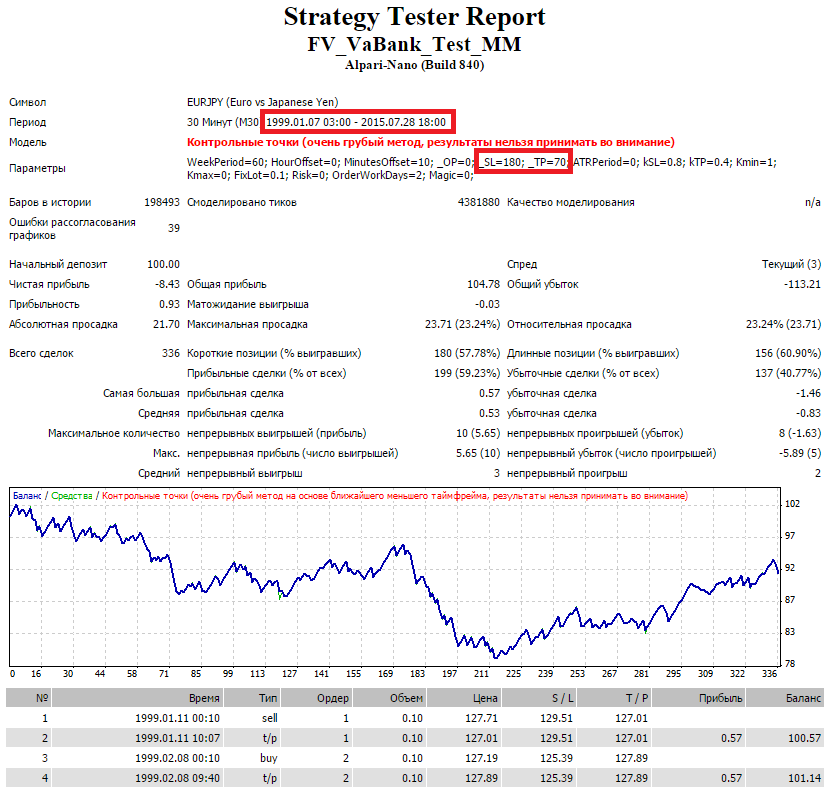The image size is (837, 793).
Task: Click the Абсолютная просадка value 21.70
Action: point(166,324)
